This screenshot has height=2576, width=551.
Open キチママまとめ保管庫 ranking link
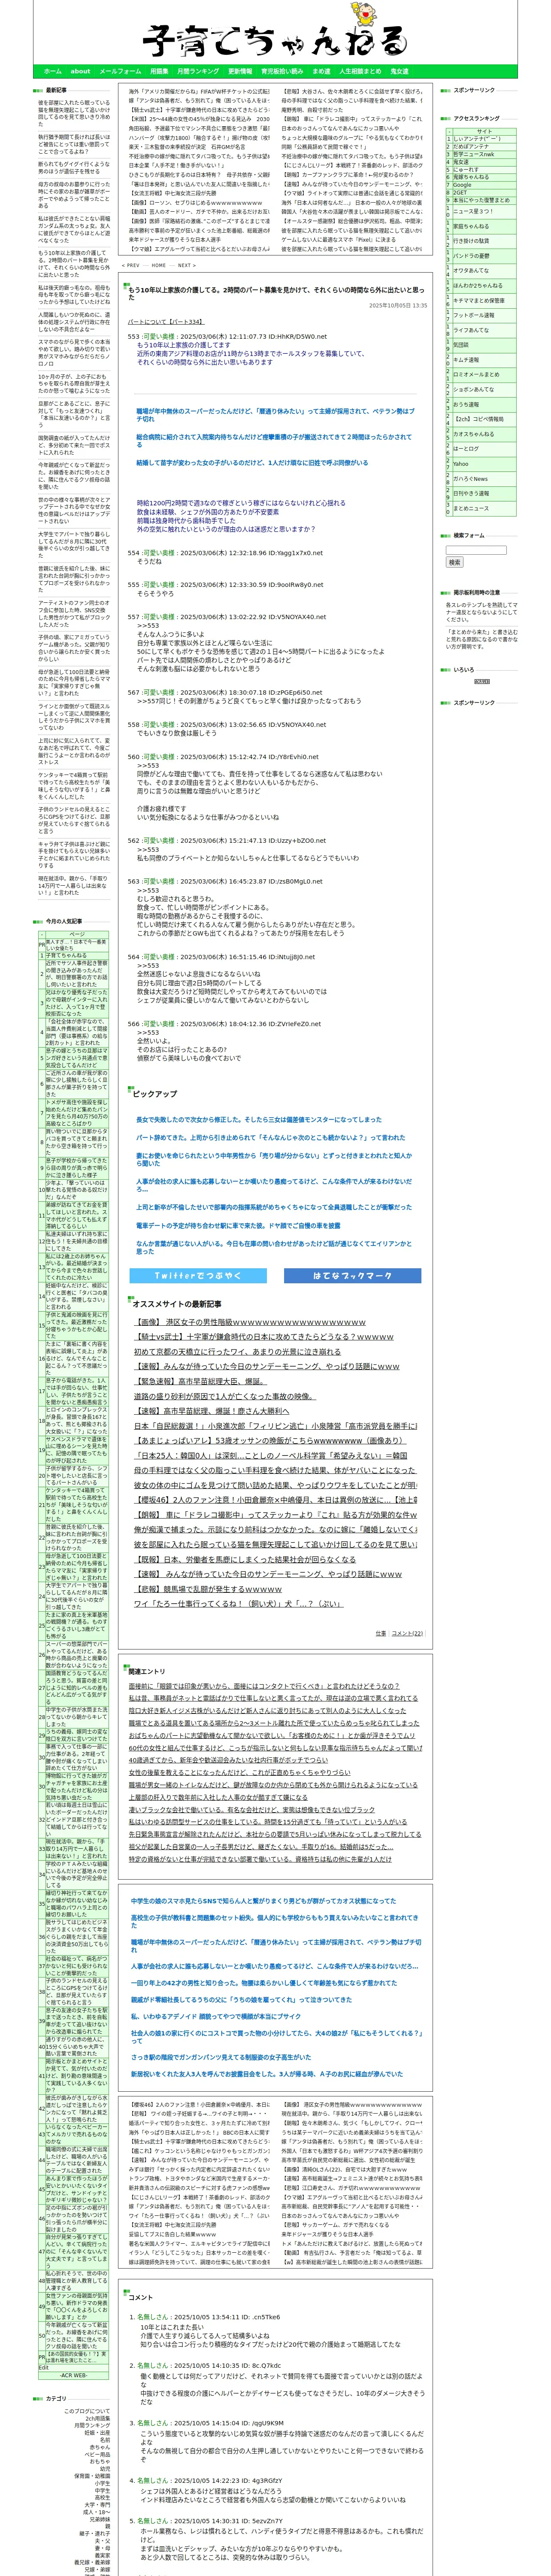point(478,300)
